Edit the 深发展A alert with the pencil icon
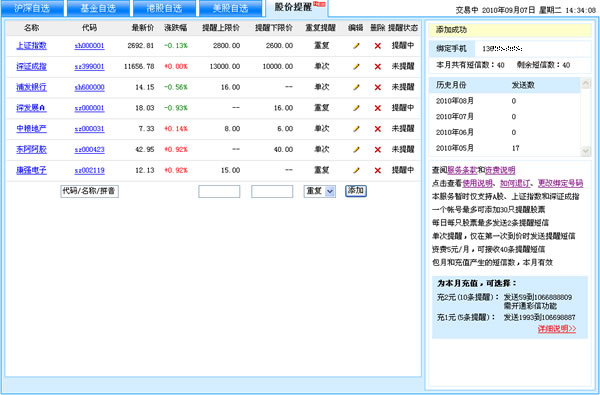This screenshot has width=600, height=395. click(356, 108)
